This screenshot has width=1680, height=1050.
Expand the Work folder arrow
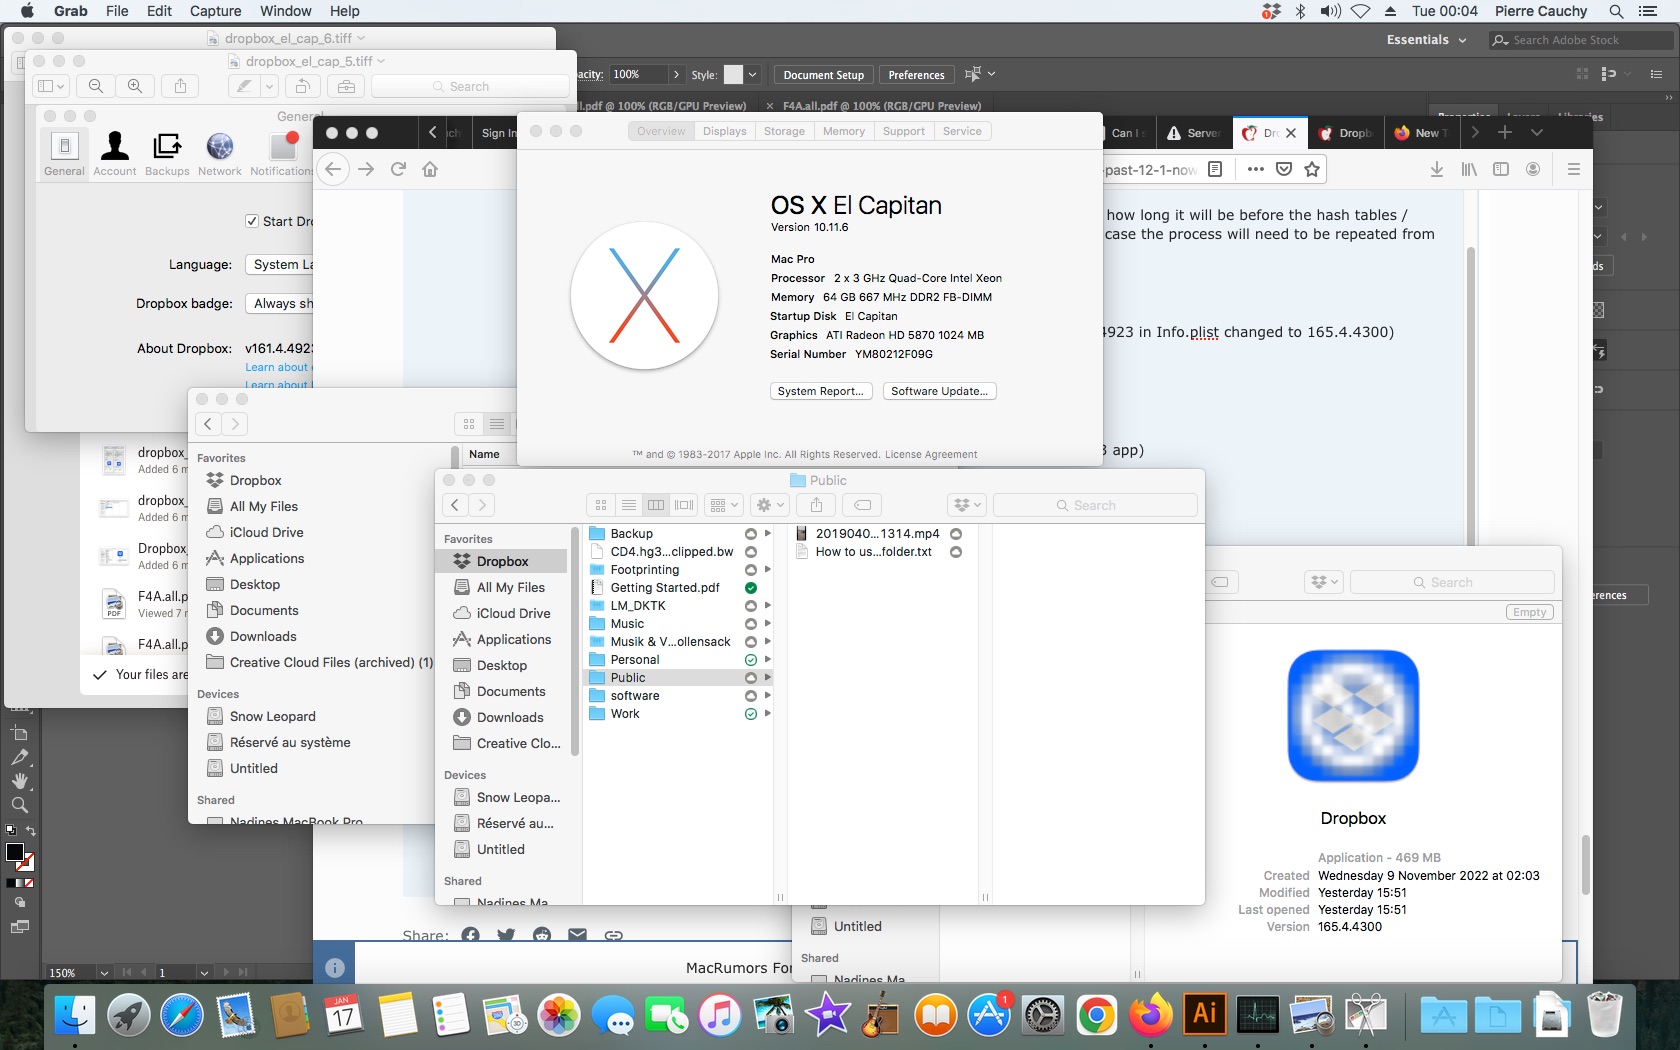click(767, 713)
